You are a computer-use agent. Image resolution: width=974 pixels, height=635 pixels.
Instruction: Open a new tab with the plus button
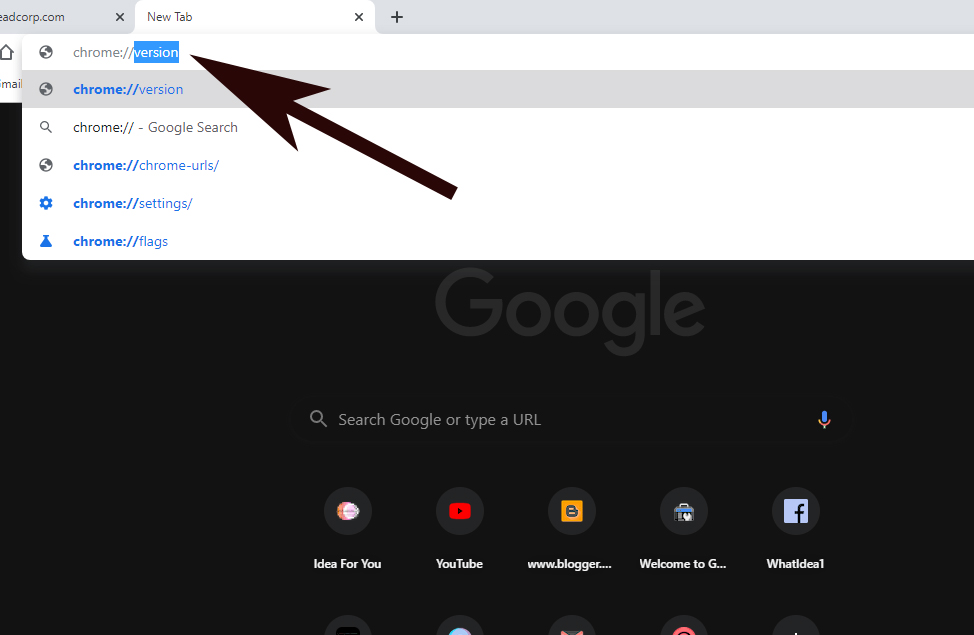click(397, 17)
